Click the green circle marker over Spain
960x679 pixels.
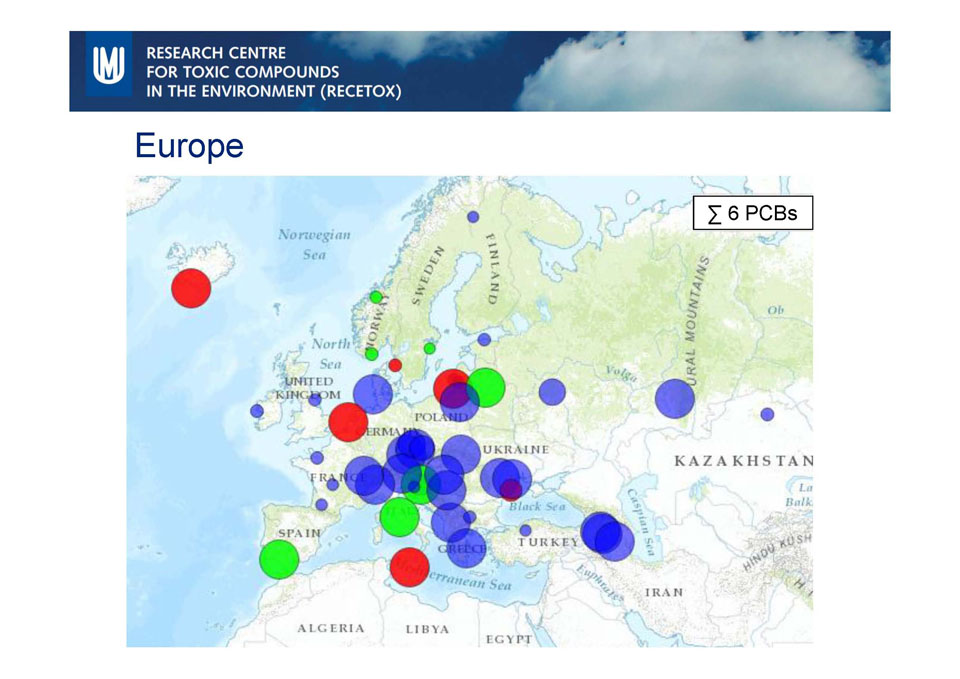pyautogui.click(x=279, y=559)
